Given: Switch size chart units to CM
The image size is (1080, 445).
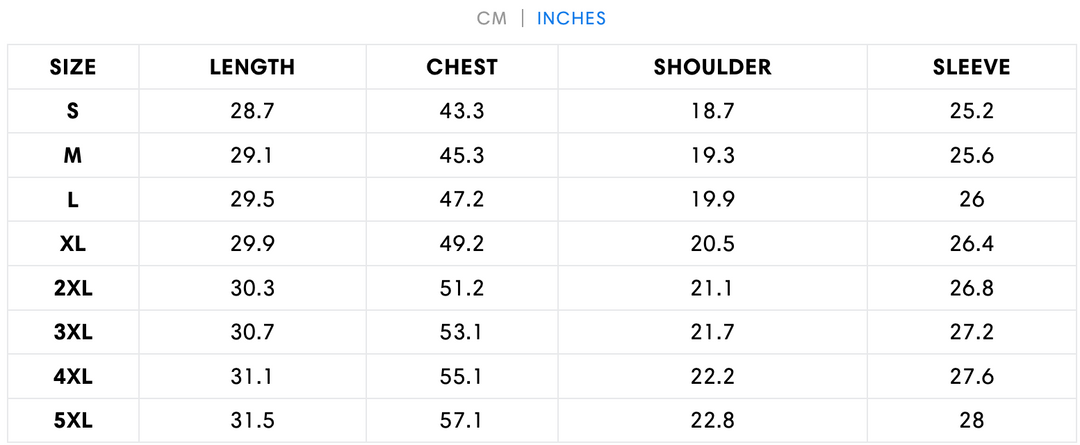Looking at the screenshot, I should tap(492, 18).
